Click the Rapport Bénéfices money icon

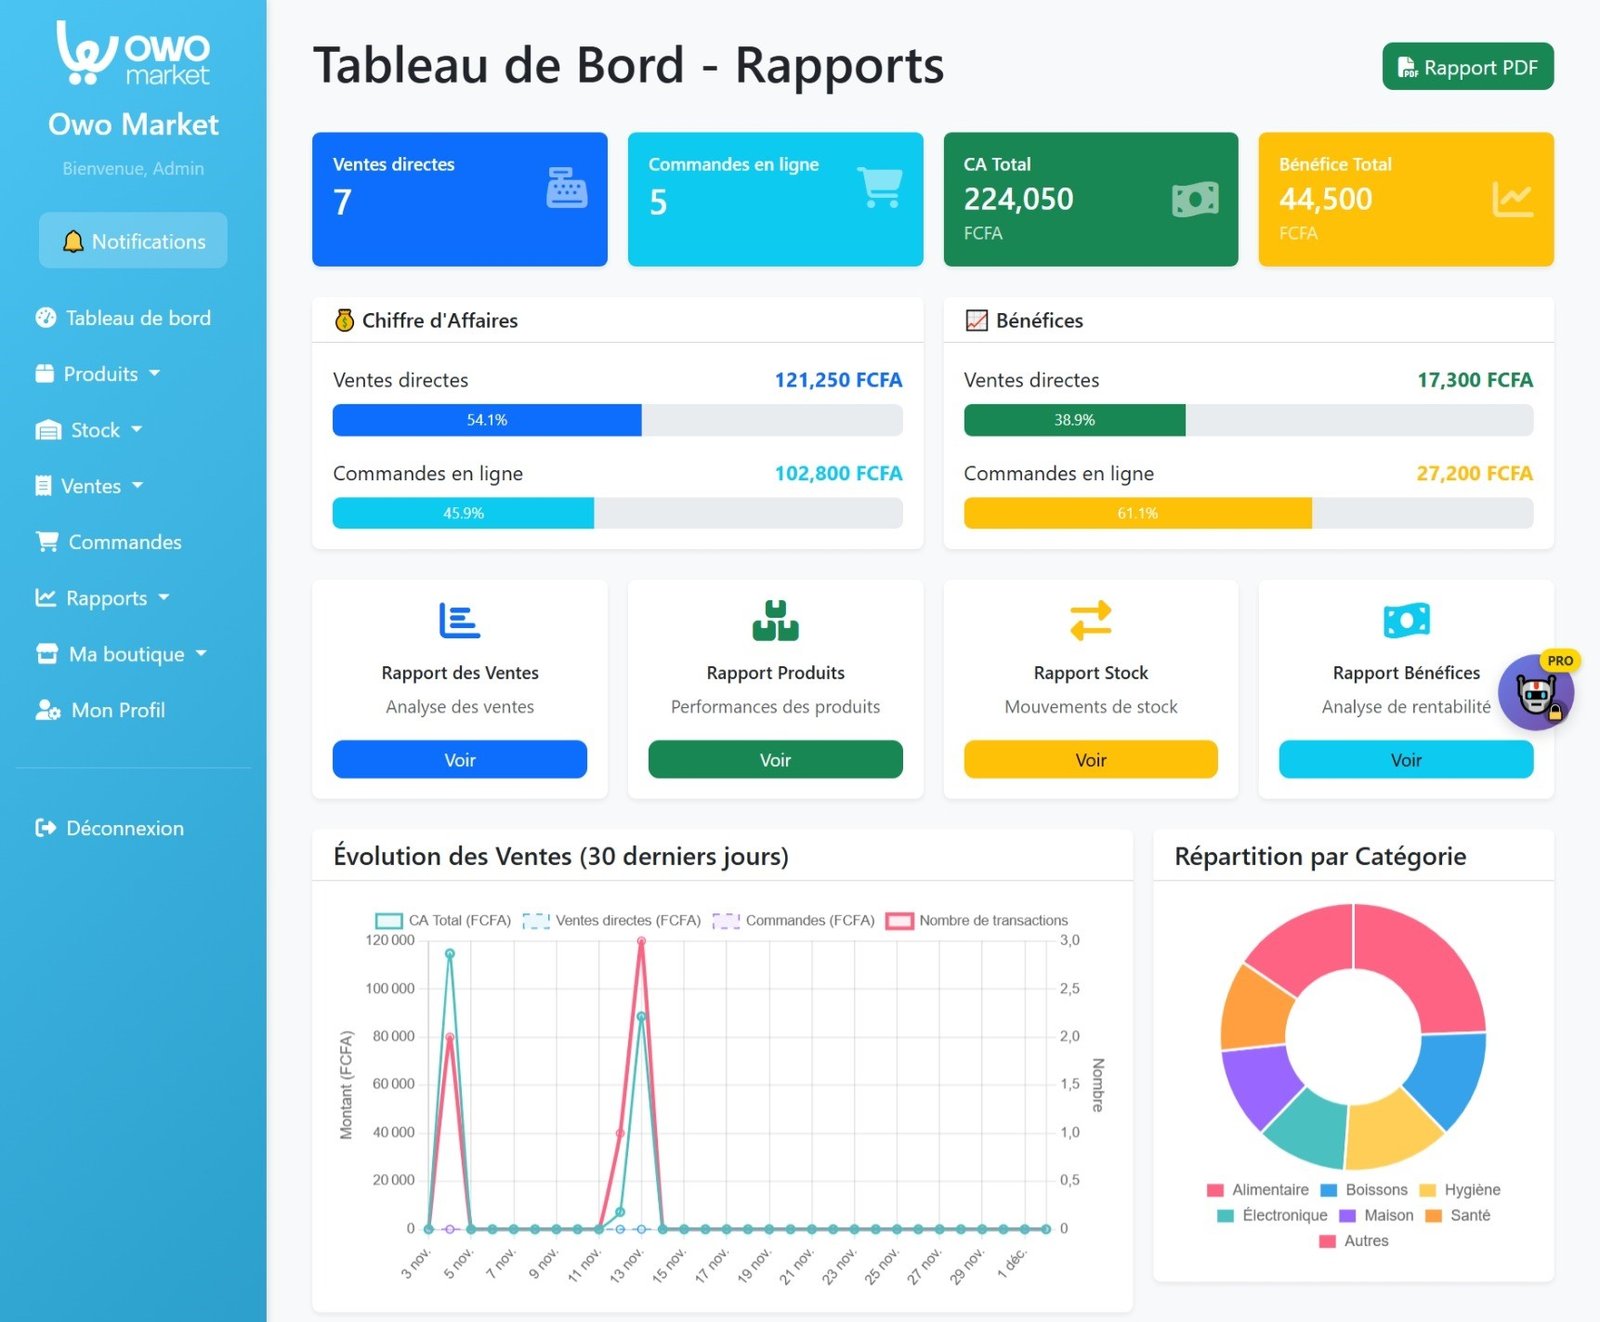pos(1406,620)
